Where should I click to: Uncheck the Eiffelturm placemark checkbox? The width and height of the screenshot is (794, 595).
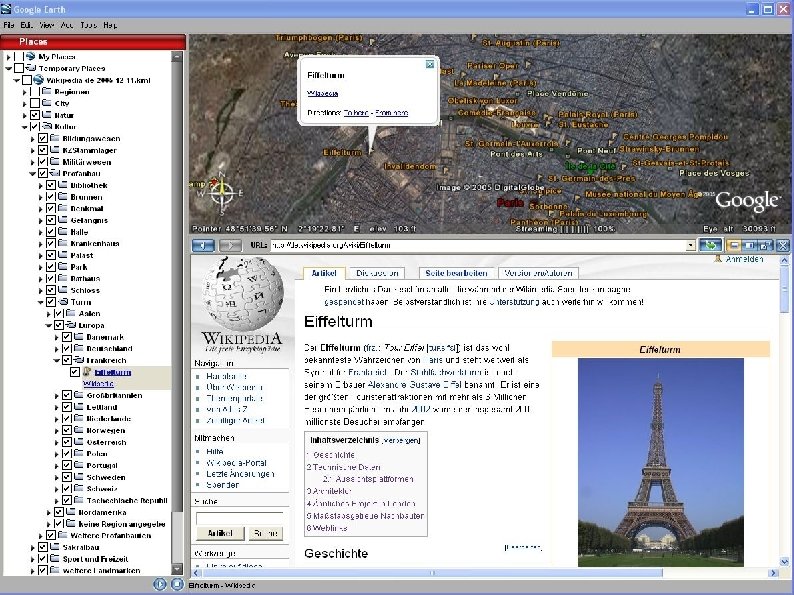(x=74, y=372)
